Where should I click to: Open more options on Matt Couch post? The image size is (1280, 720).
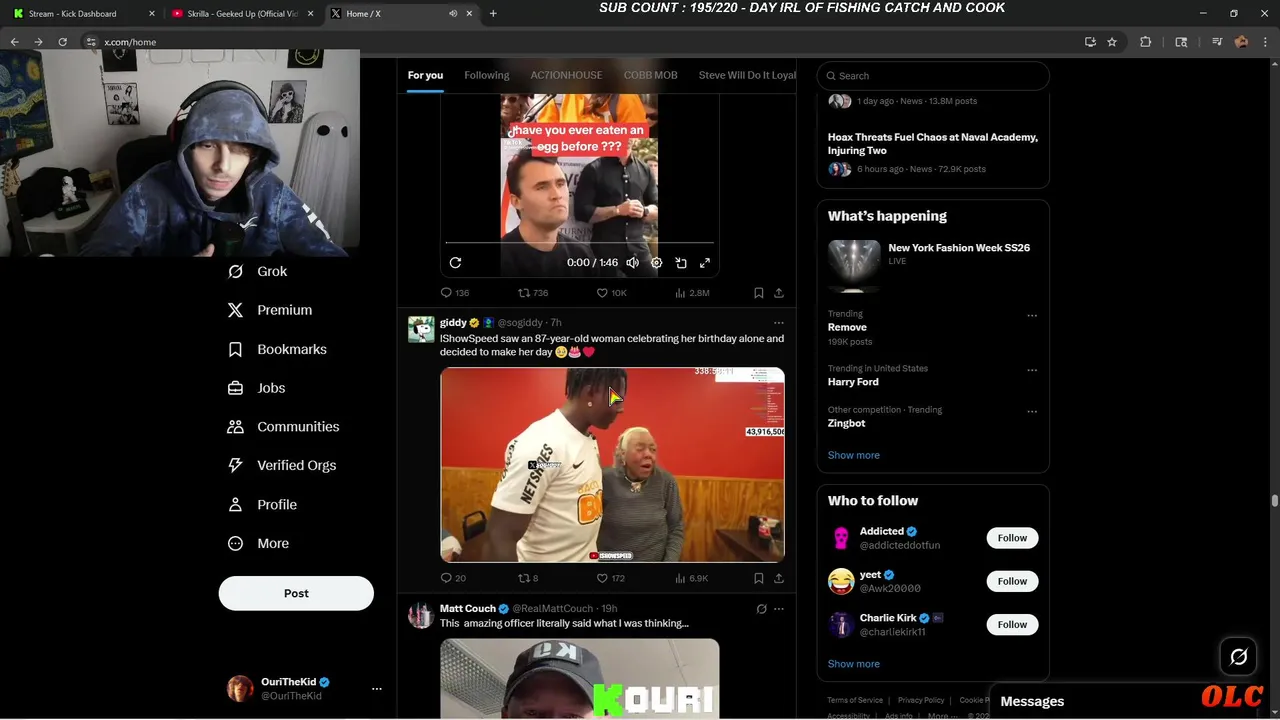click(x=779, y=609)
